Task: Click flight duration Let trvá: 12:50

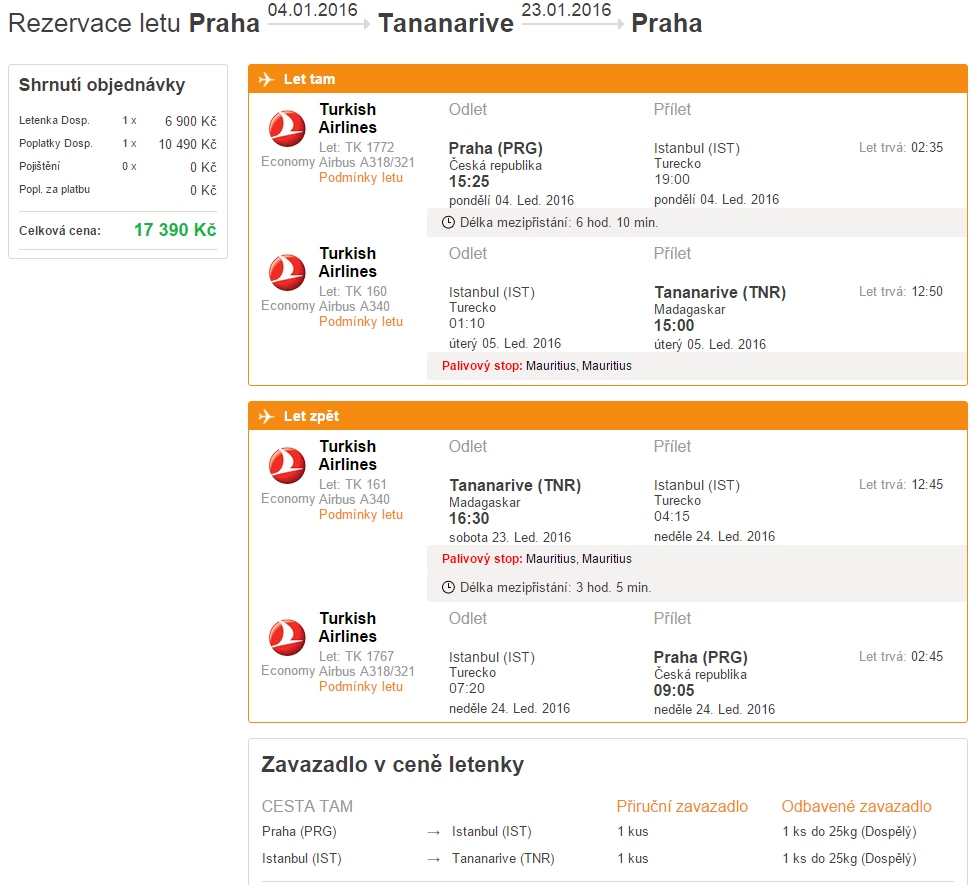Action: [x=901, y=291]
